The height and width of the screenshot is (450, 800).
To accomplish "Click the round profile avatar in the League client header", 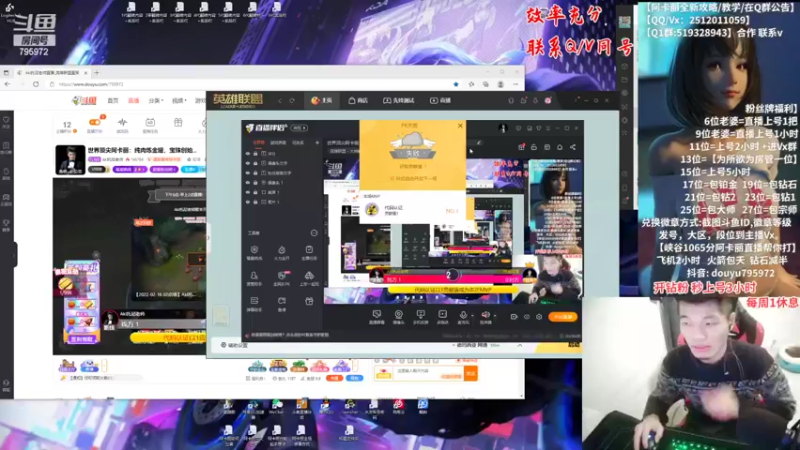I will tap(548, 101).
